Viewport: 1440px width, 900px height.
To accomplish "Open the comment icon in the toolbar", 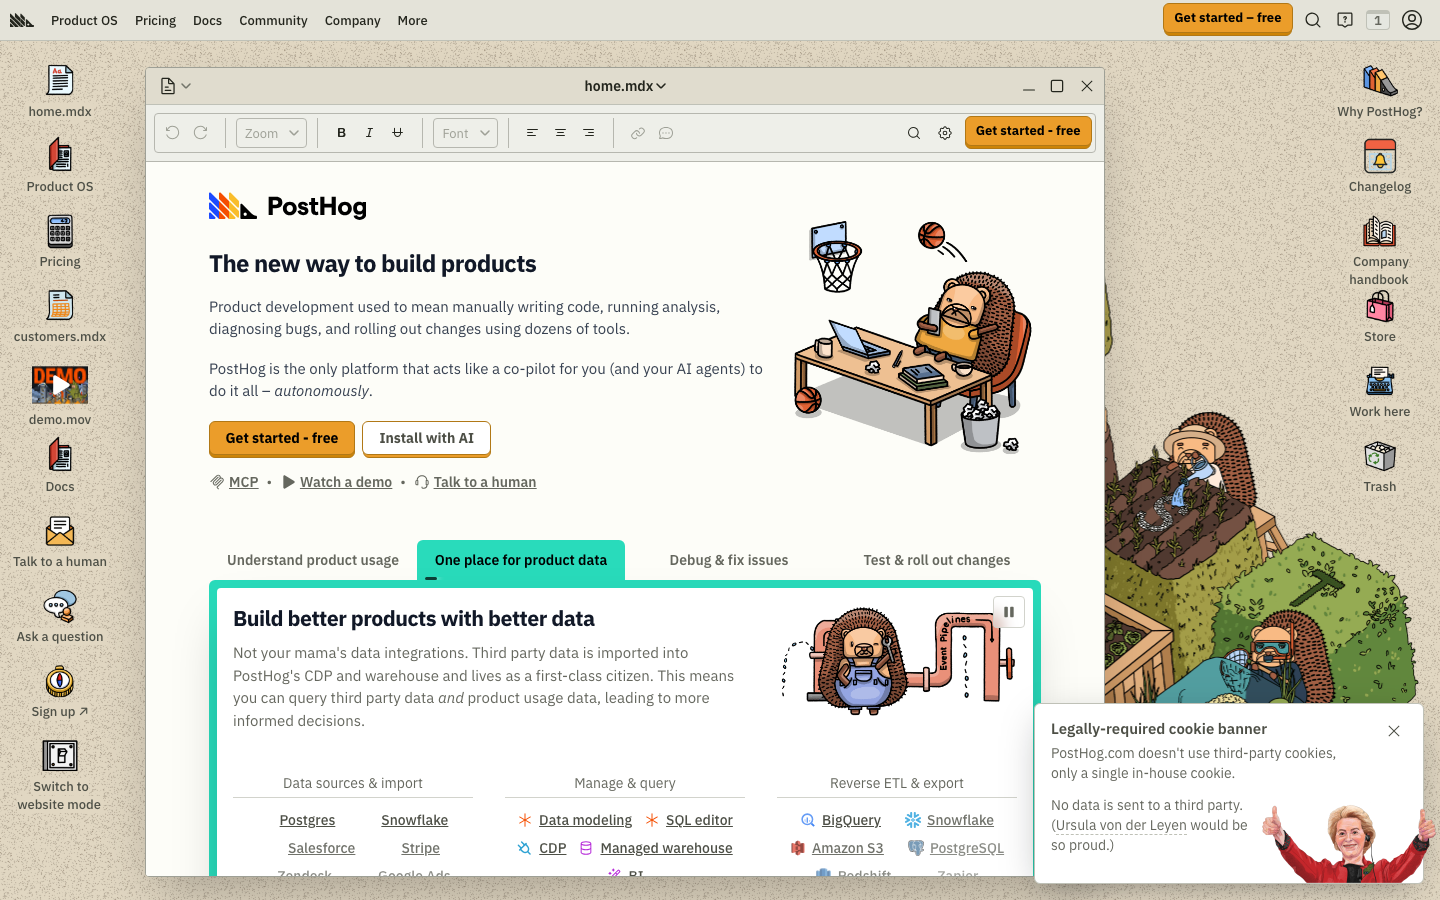I will click(x=666, y=133).
